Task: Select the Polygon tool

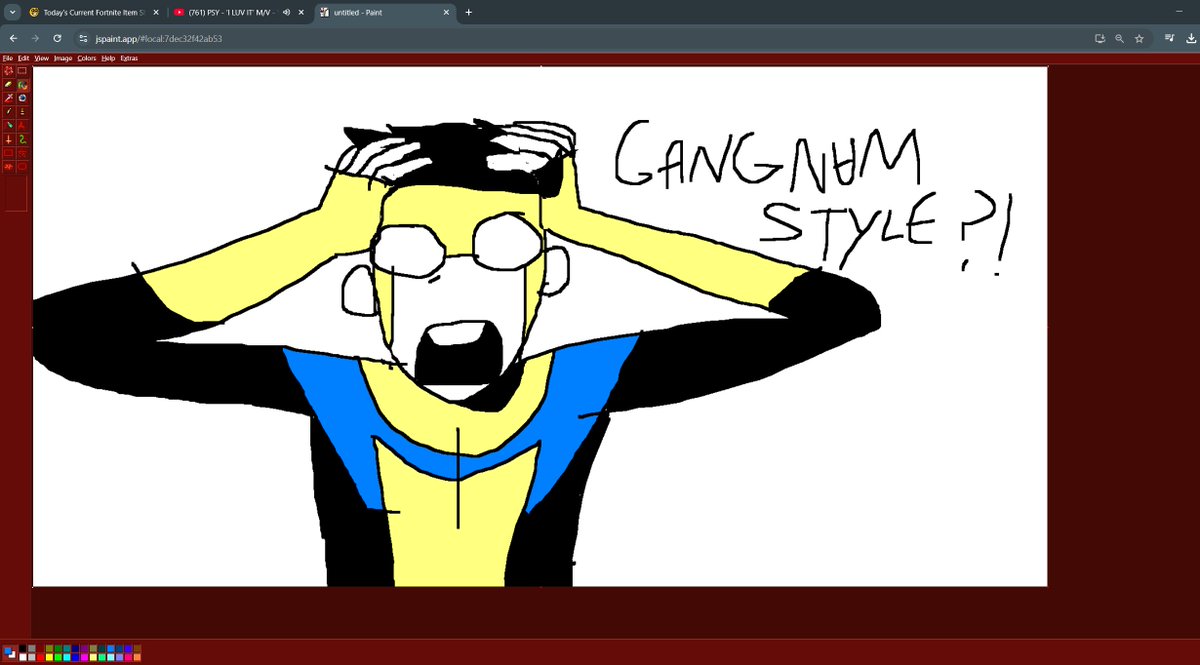Action: coord(22,152)
